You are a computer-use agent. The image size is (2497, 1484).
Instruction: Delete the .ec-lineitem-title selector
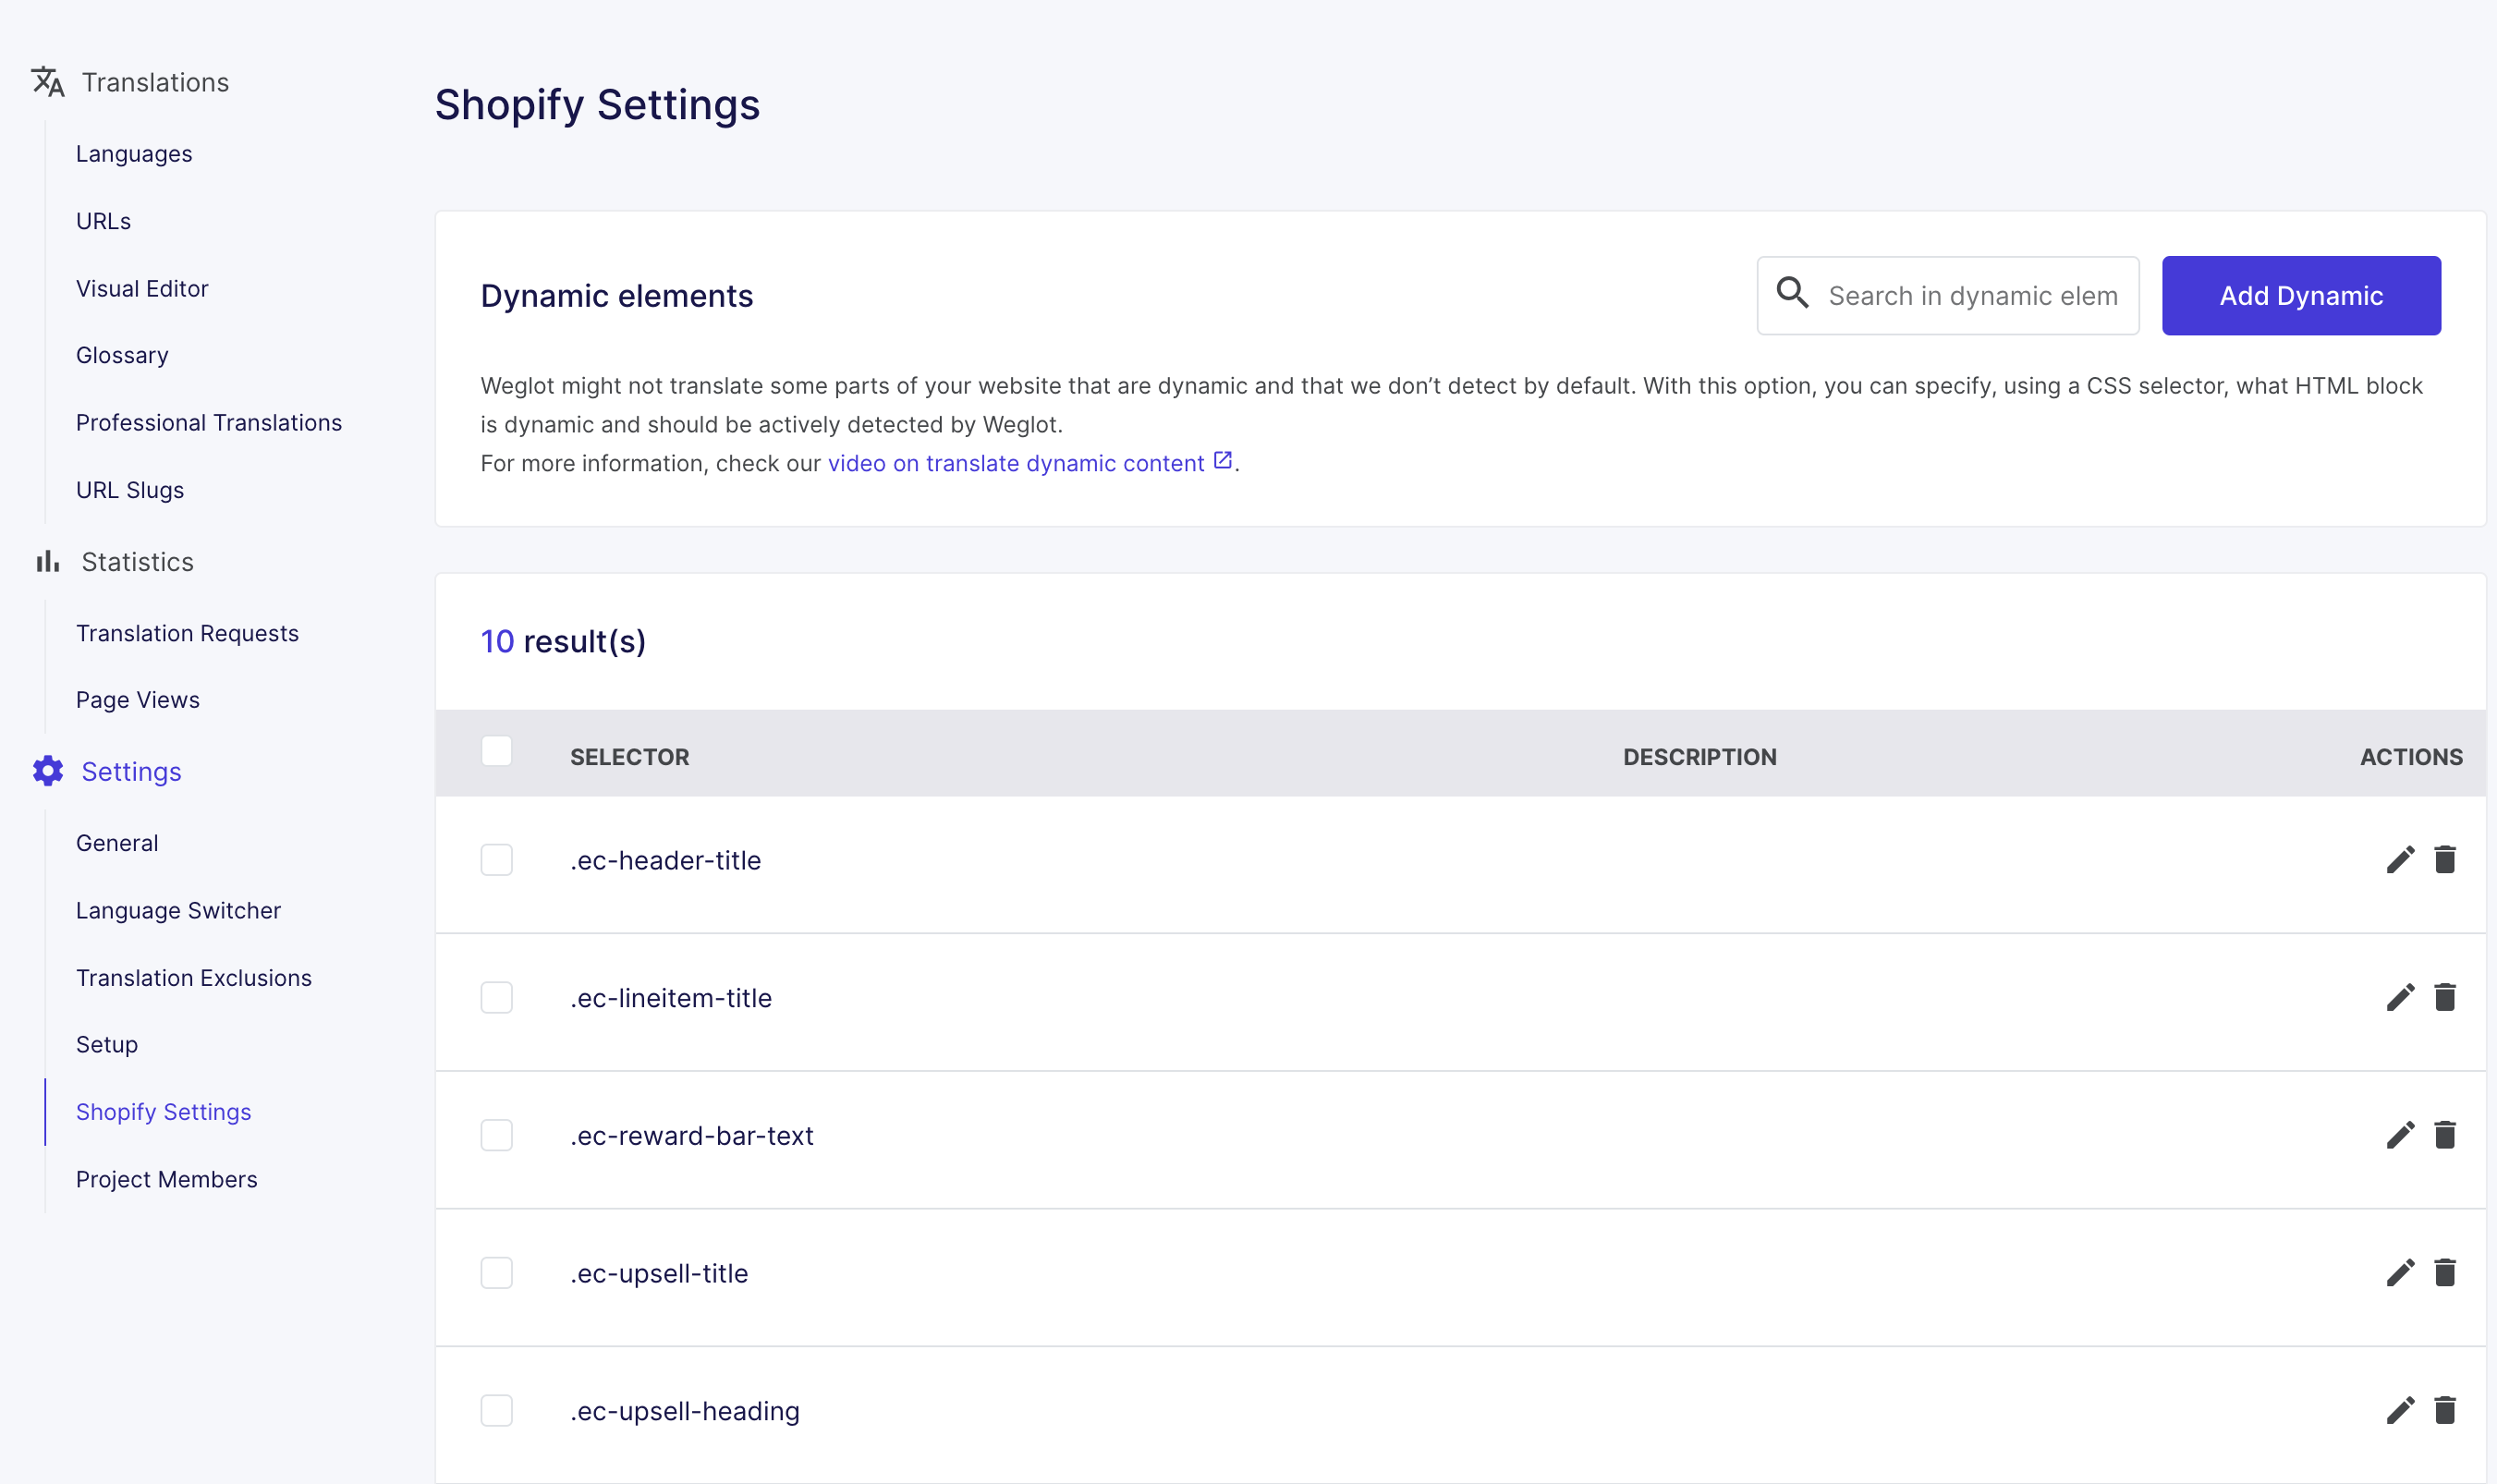(x=2445, y=997)
